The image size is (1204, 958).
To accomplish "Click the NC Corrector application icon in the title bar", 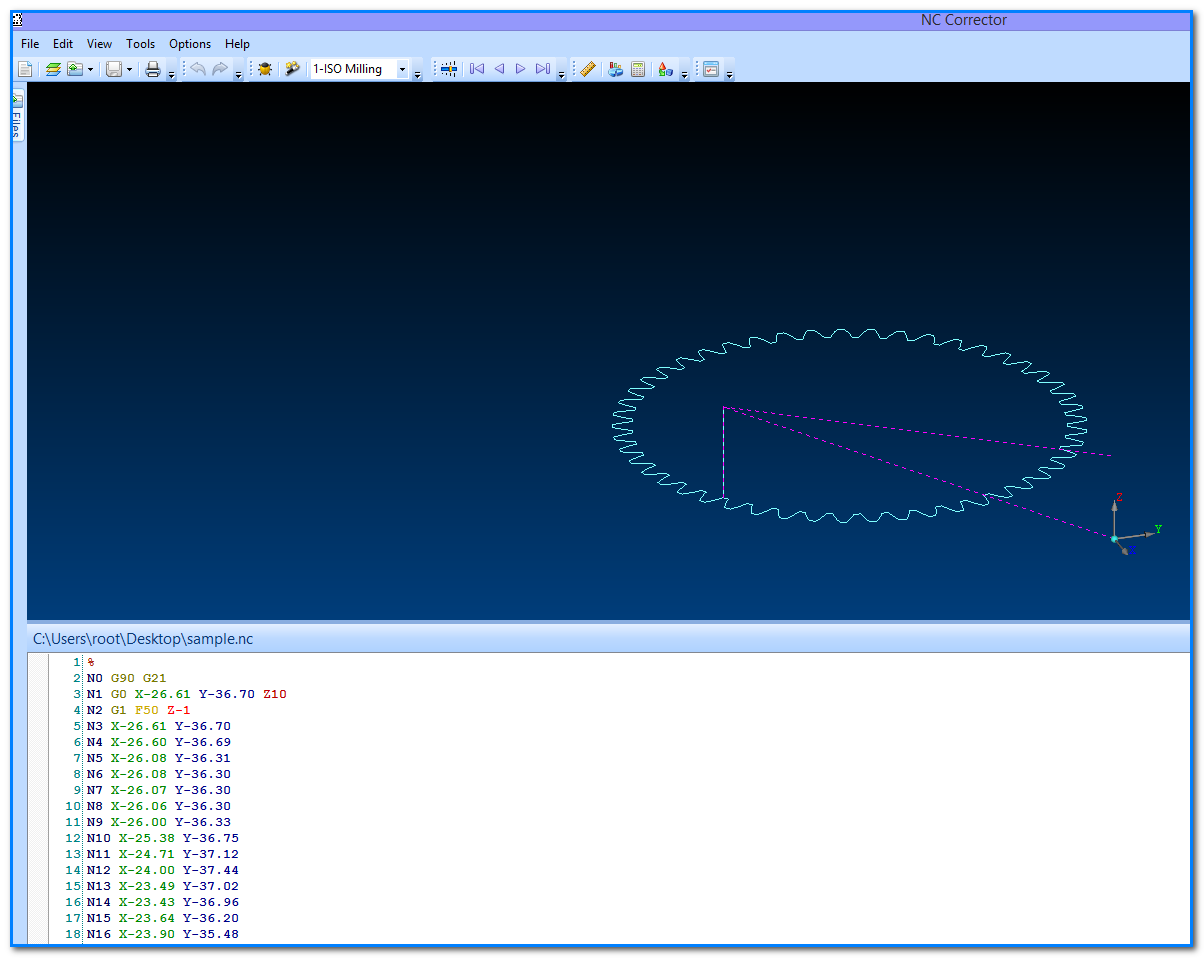I will click(18, 19).
